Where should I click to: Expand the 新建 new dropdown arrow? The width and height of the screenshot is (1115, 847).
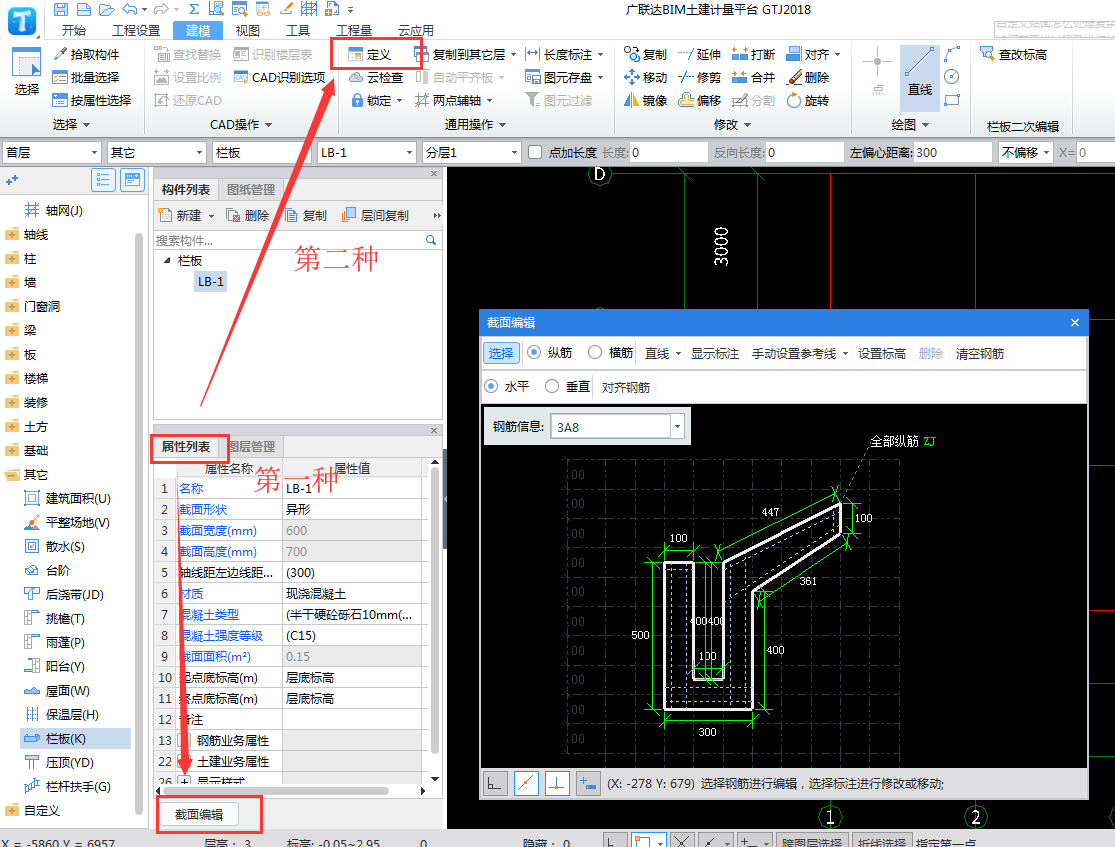[211, 216]
